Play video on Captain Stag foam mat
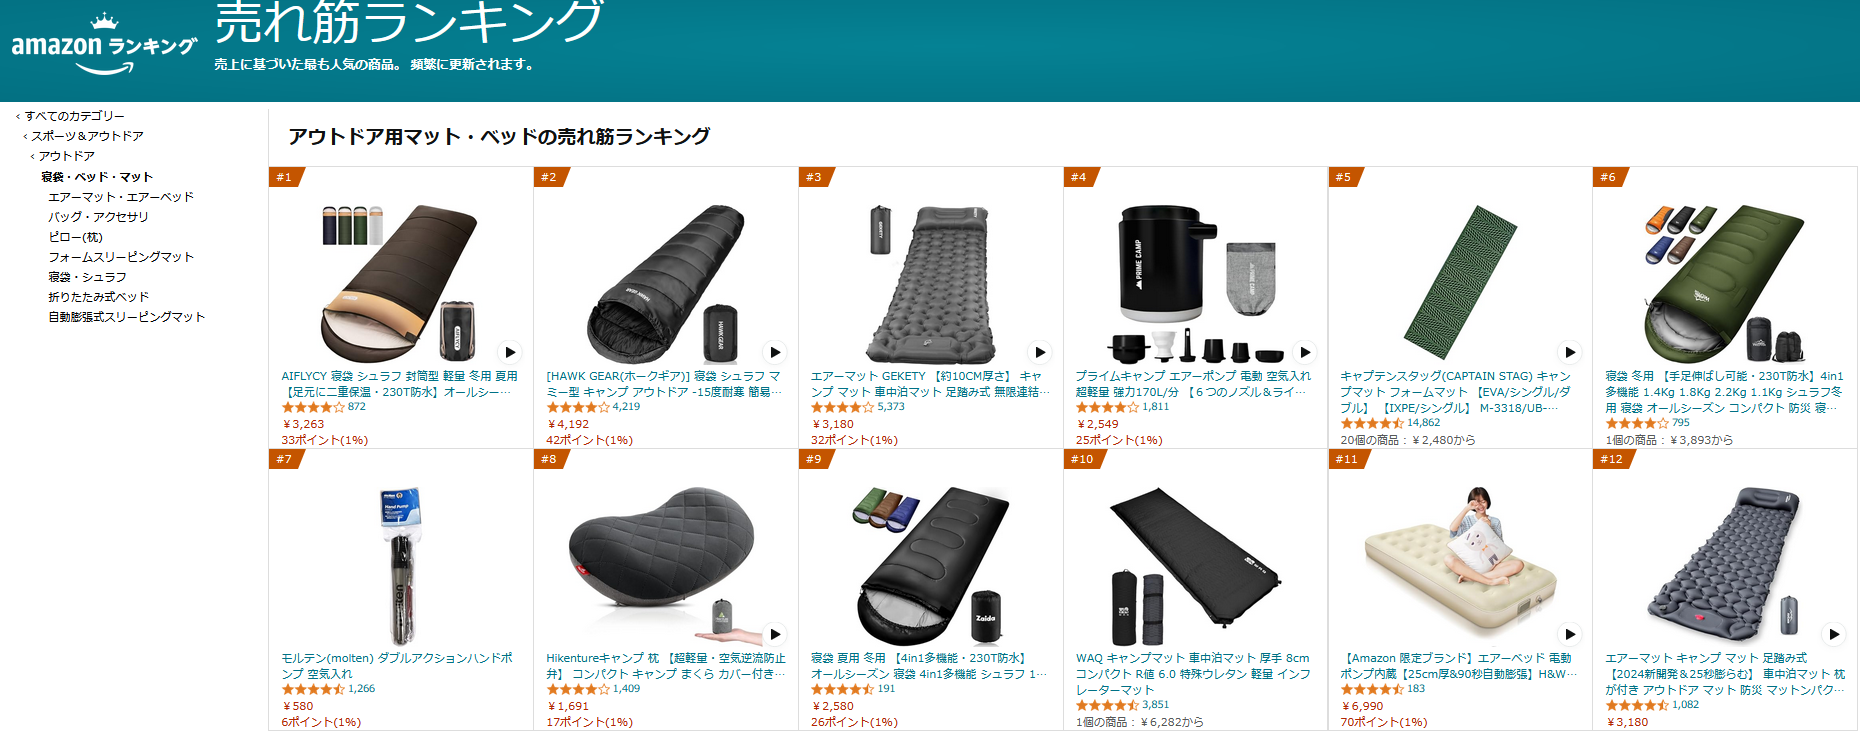 click(x=1570, y=352)
